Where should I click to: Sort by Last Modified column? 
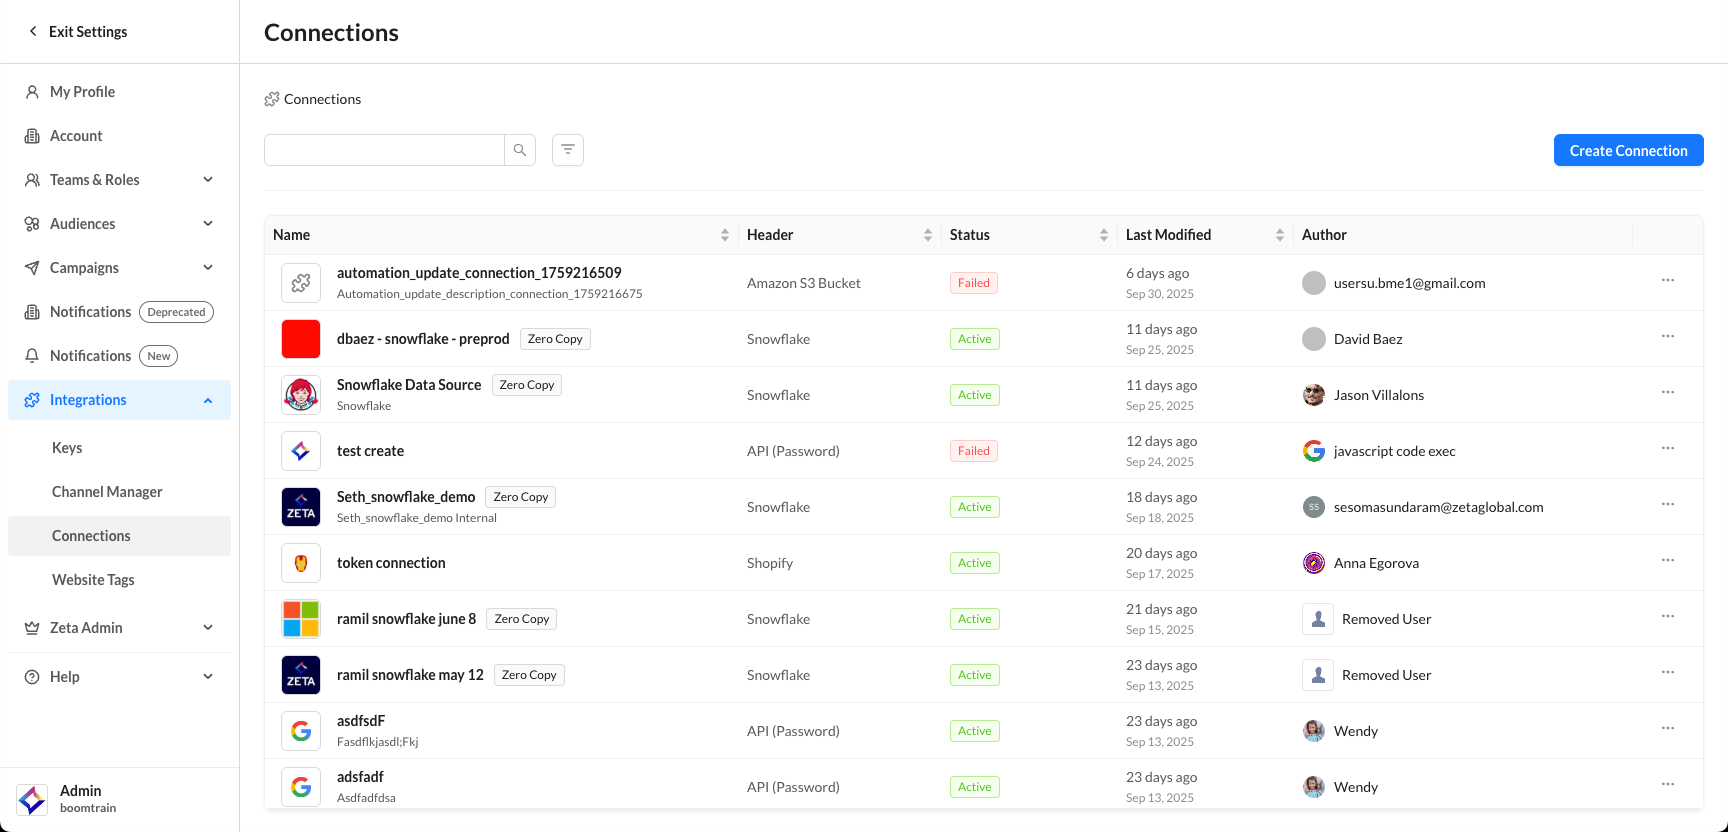[1279, 235]
